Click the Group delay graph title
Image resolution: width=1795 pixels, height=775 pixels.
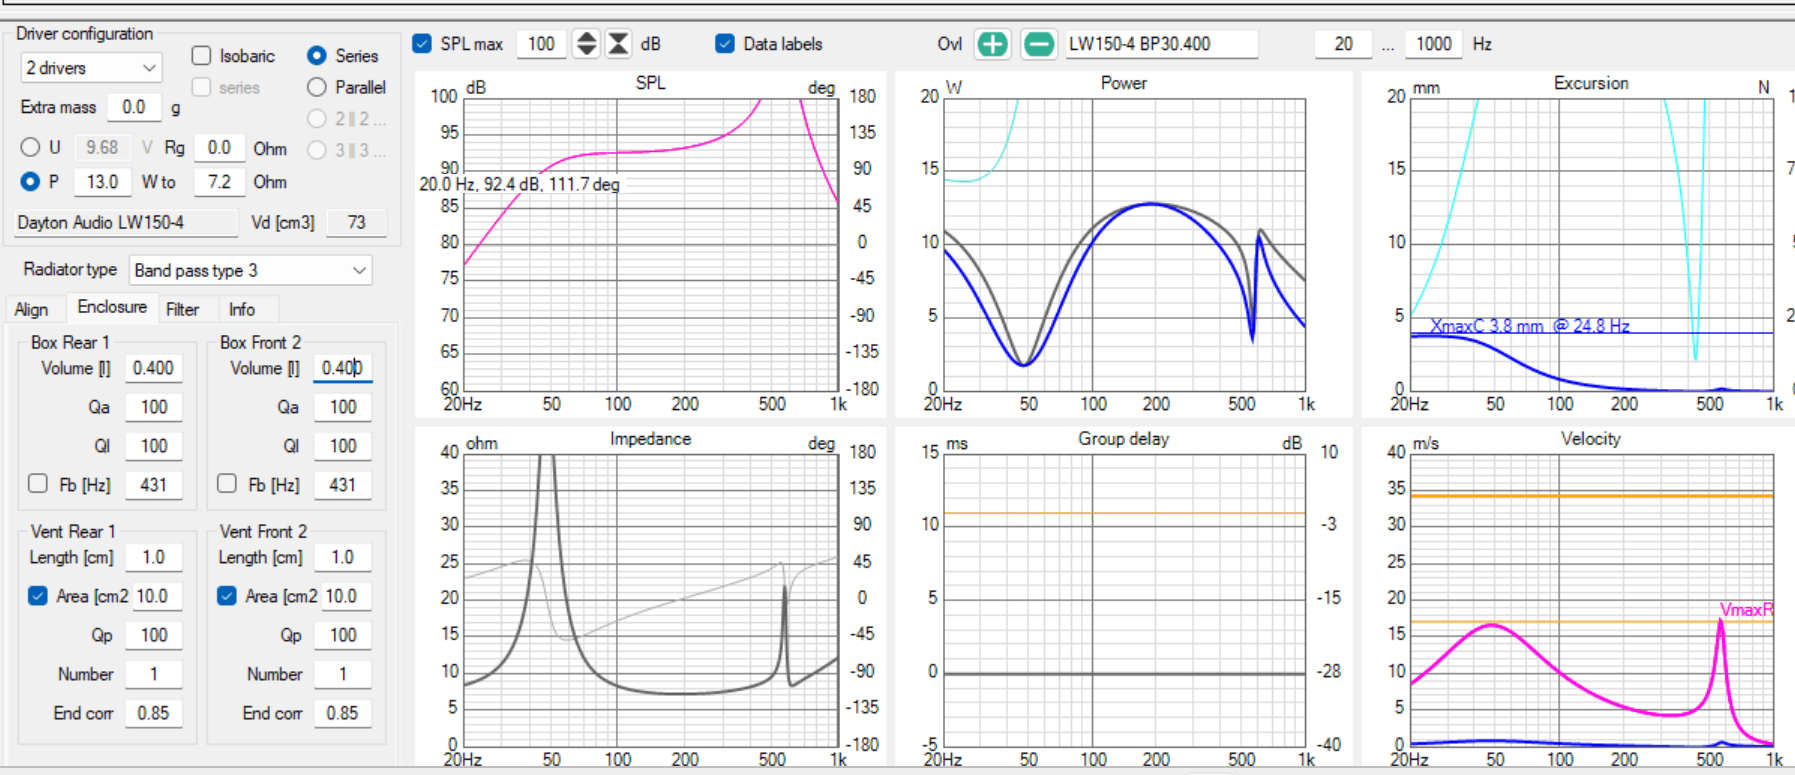(x=1123, y=439)
